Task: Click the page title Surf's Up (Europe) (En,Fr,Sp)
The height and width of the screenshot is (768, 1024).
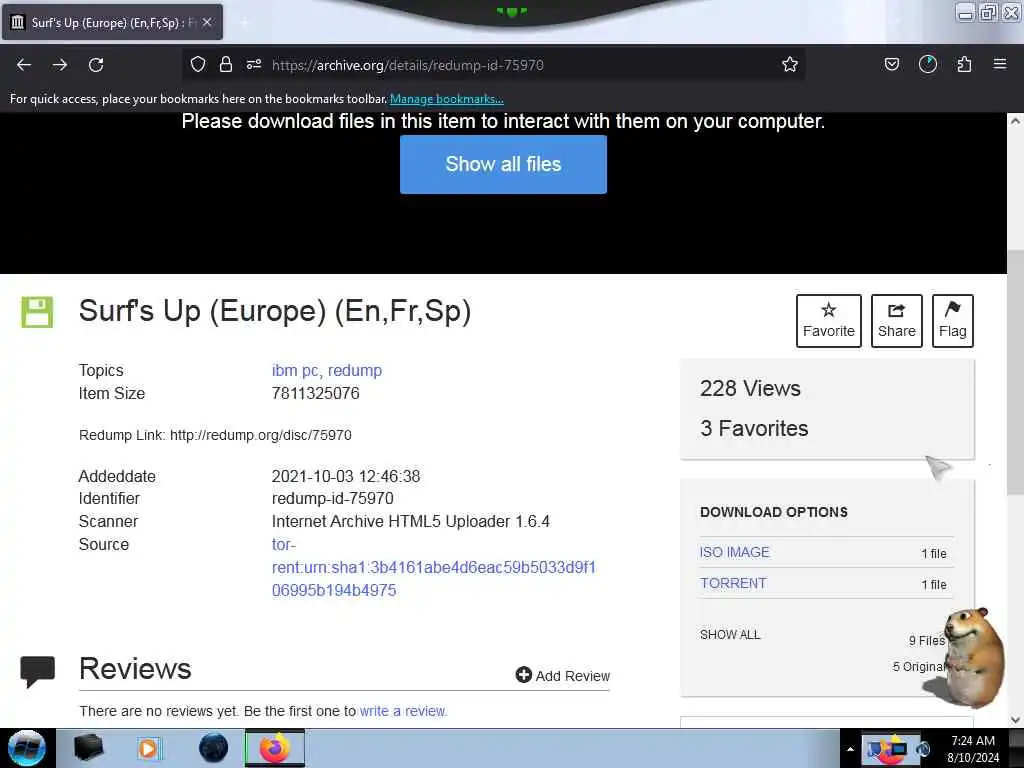Action: (275, 311)
